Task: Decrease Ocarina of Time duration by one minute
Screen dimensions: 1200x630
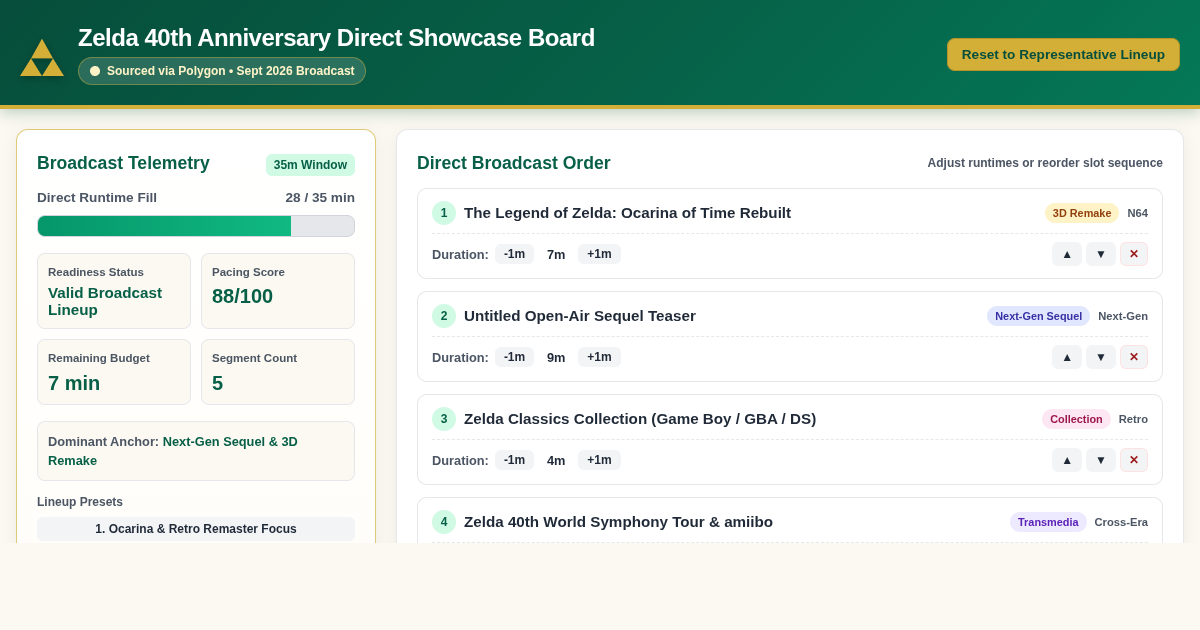Action: click(514, 254)
